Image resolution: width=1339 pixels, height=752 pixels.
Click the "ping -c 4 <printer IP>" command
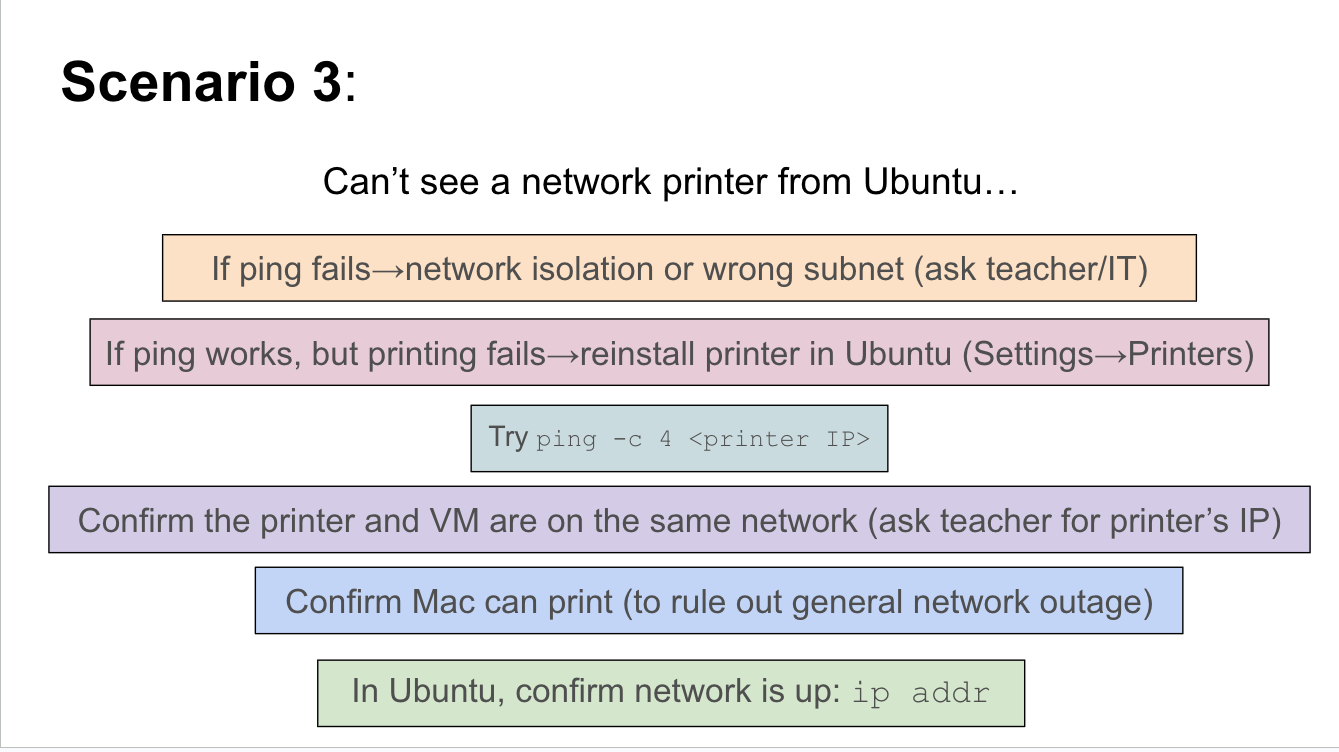[703, 439]
